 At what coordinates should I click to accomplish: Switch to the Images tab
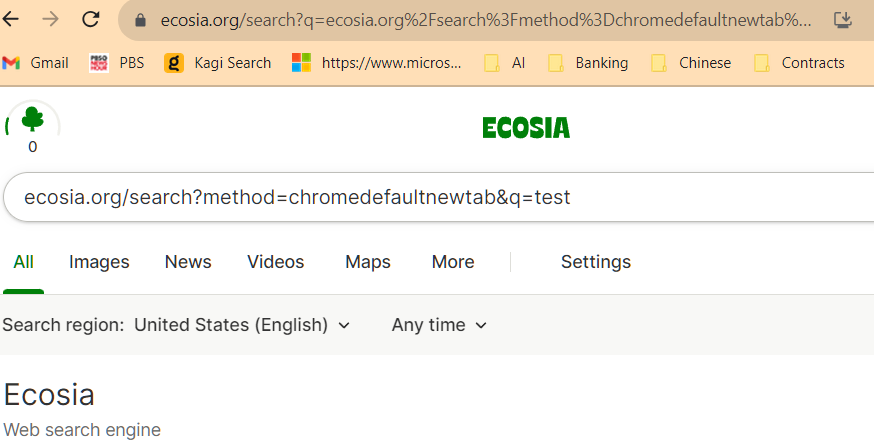pos(99,262)
